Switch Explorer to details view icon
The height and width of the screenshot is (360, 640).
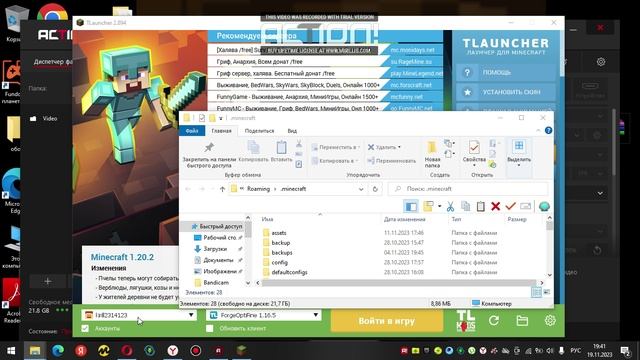536,292
